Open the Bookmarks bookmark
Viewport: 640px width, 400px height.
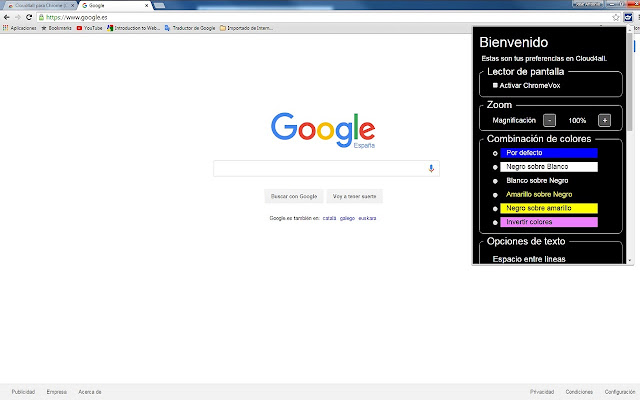click(x=56, y=28)
